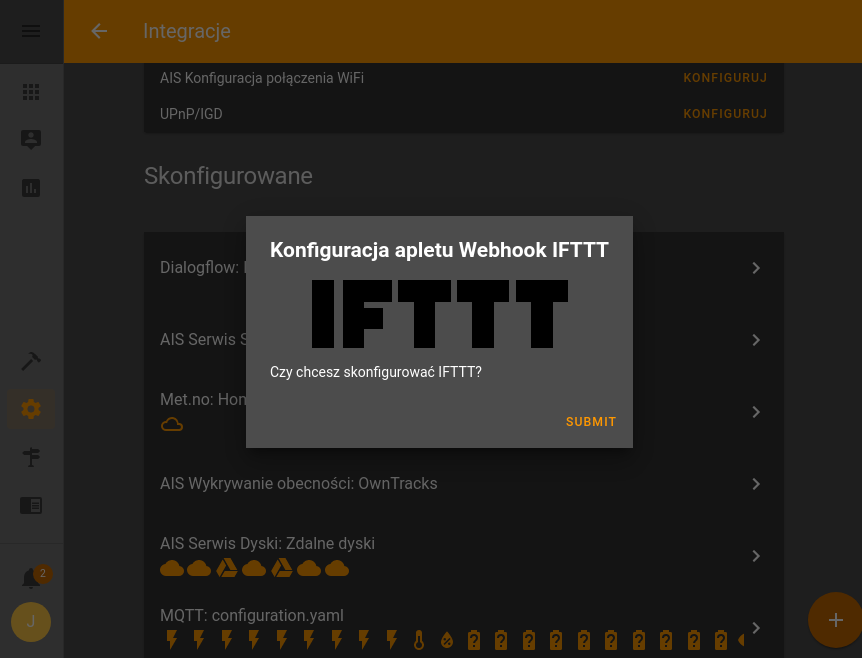
Task: Click text 'Czy chcesz skonfigurować IFTTT?'
Action: coord(375,372)
